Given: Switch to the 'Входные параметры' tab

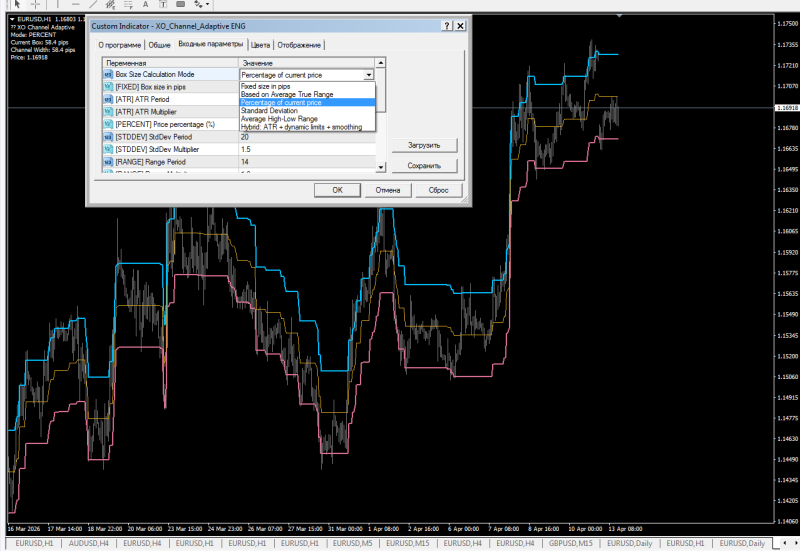Looking at the screenshot, I should [211, 44].
